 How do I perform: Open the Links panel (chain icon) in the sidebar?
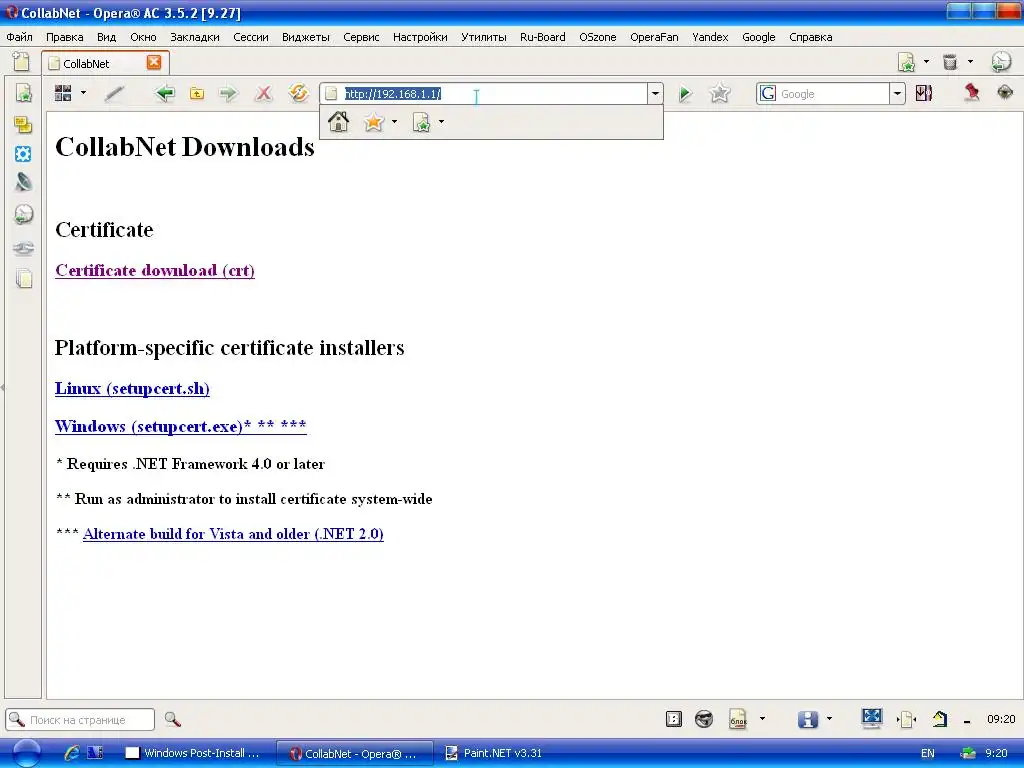tap(24, 248)
